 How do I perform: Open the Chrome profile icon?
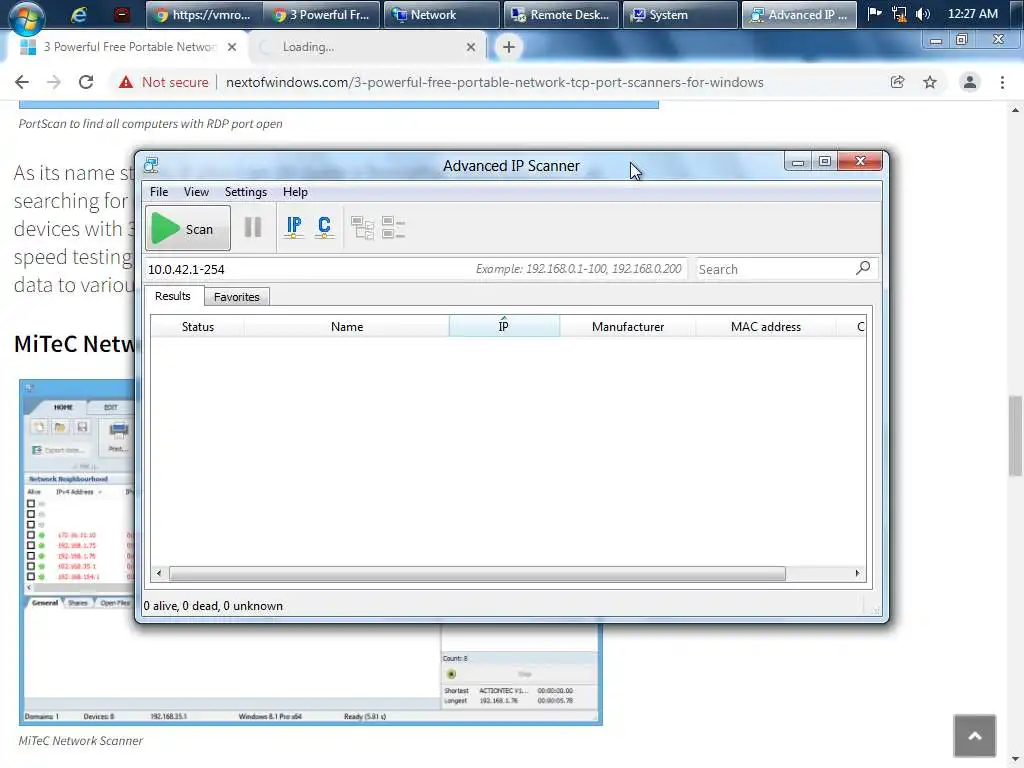(x=970, y=82)
